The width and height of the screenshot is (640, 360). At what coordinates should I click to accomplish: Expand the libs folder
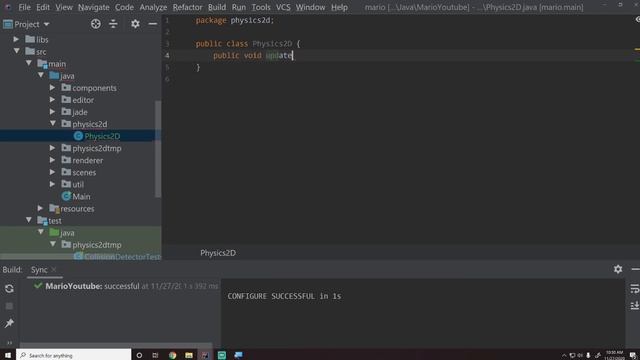pos(16,39)
